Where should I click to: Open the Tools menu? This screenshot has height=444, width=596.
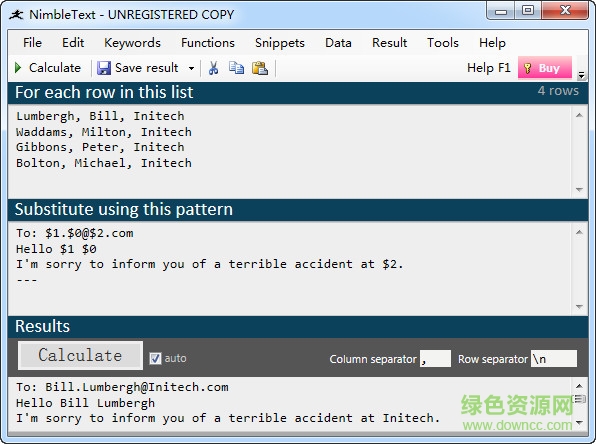click(443, 43)
